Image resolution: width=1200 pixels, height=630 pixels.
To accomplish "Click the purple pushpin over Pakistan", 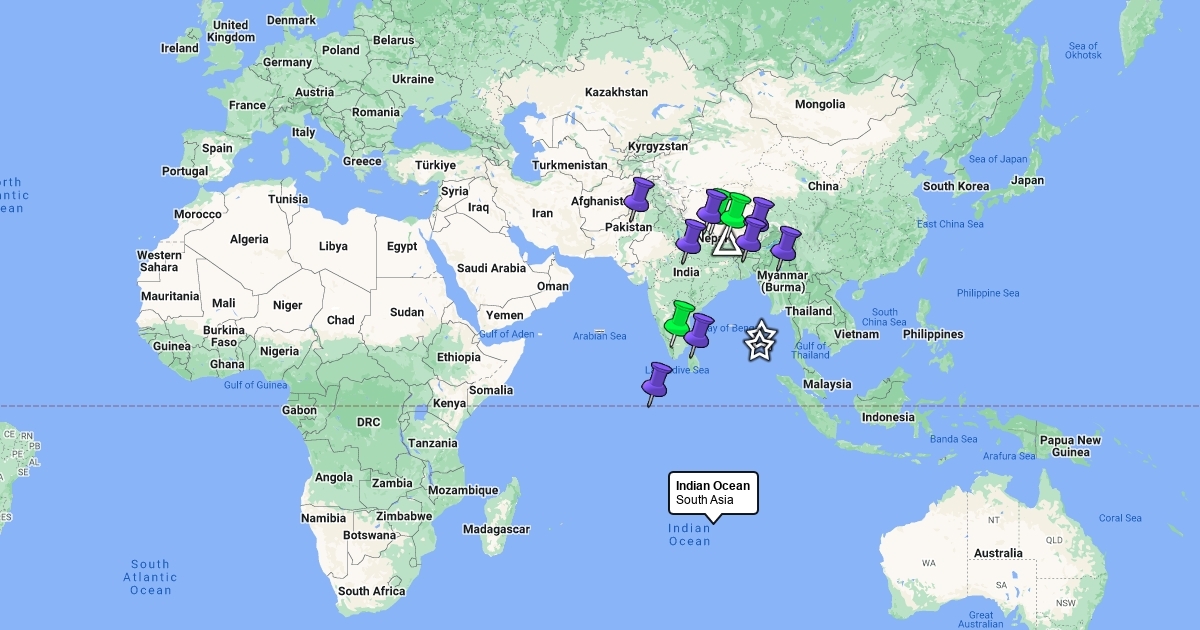I will (639, 194).
